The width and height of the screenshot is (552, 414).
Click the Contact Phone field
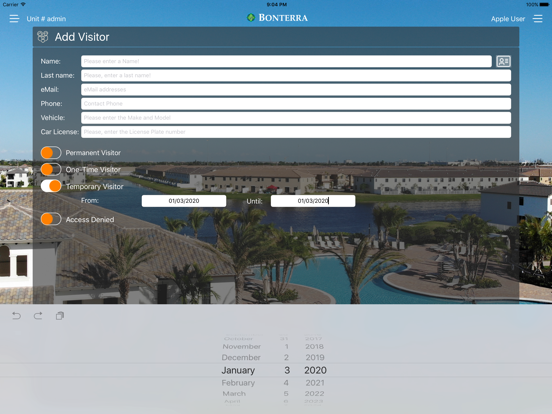point(296,104)
